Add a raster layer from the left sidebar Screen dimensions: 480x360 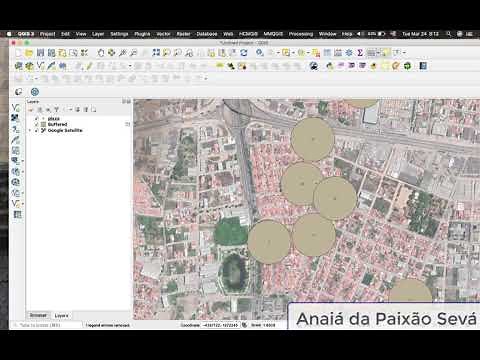click(x=15, y=118)
